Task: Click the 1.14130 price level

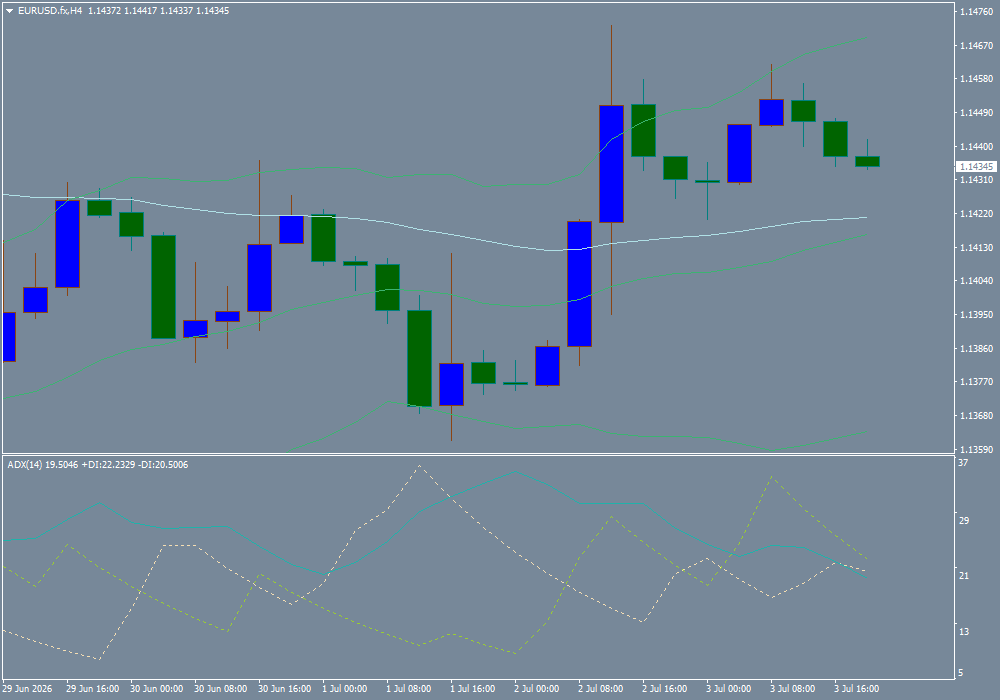Action: click(976, 247)
